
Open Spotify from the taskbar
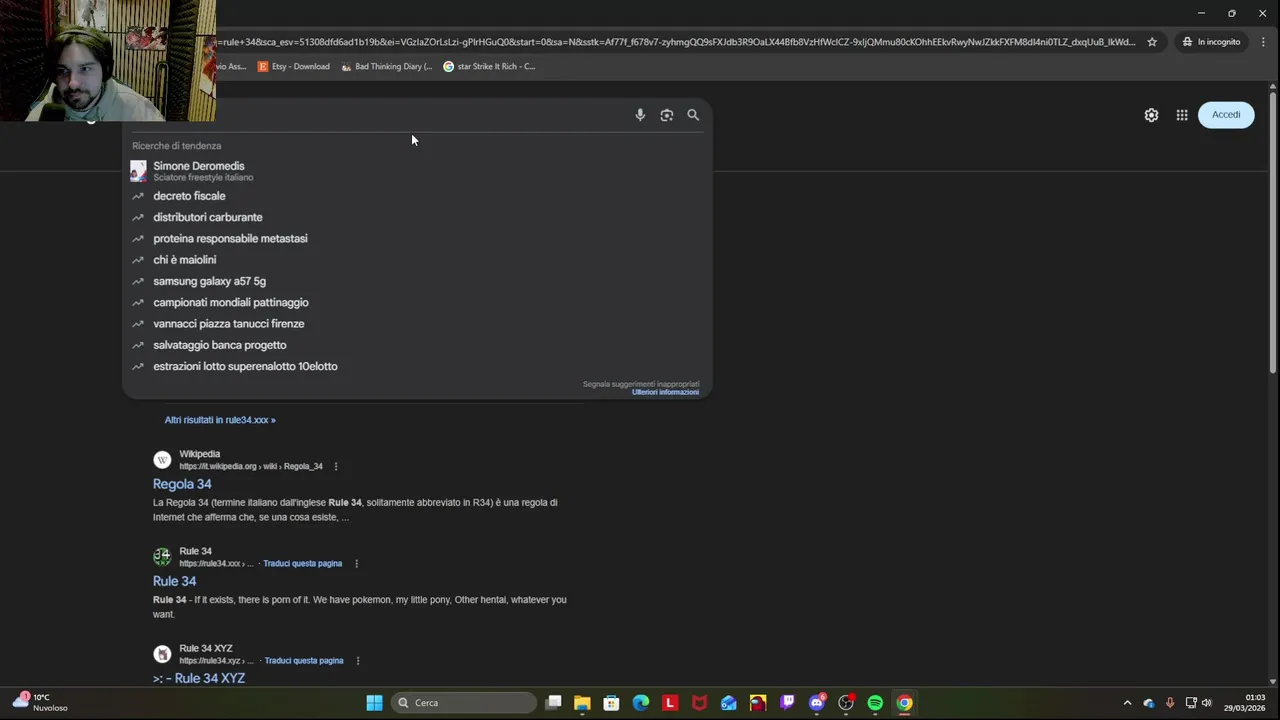click(x=875, y=703)
